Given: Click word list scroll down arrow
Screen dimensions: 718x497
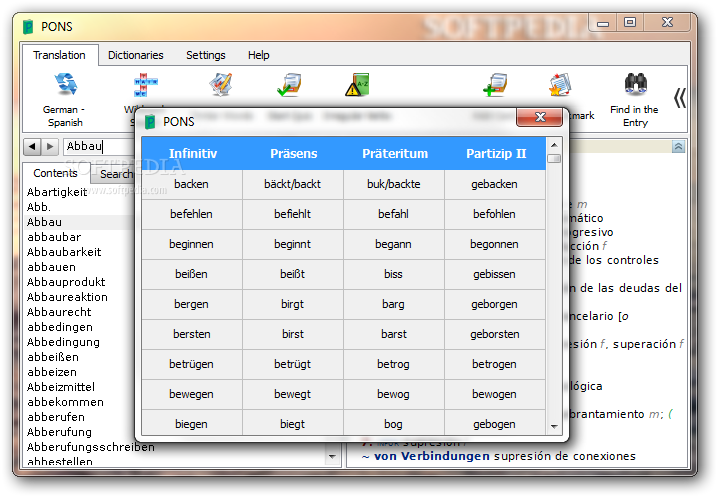Looking at the screenshot, I should pyautogui.click(x=332, y=457).
